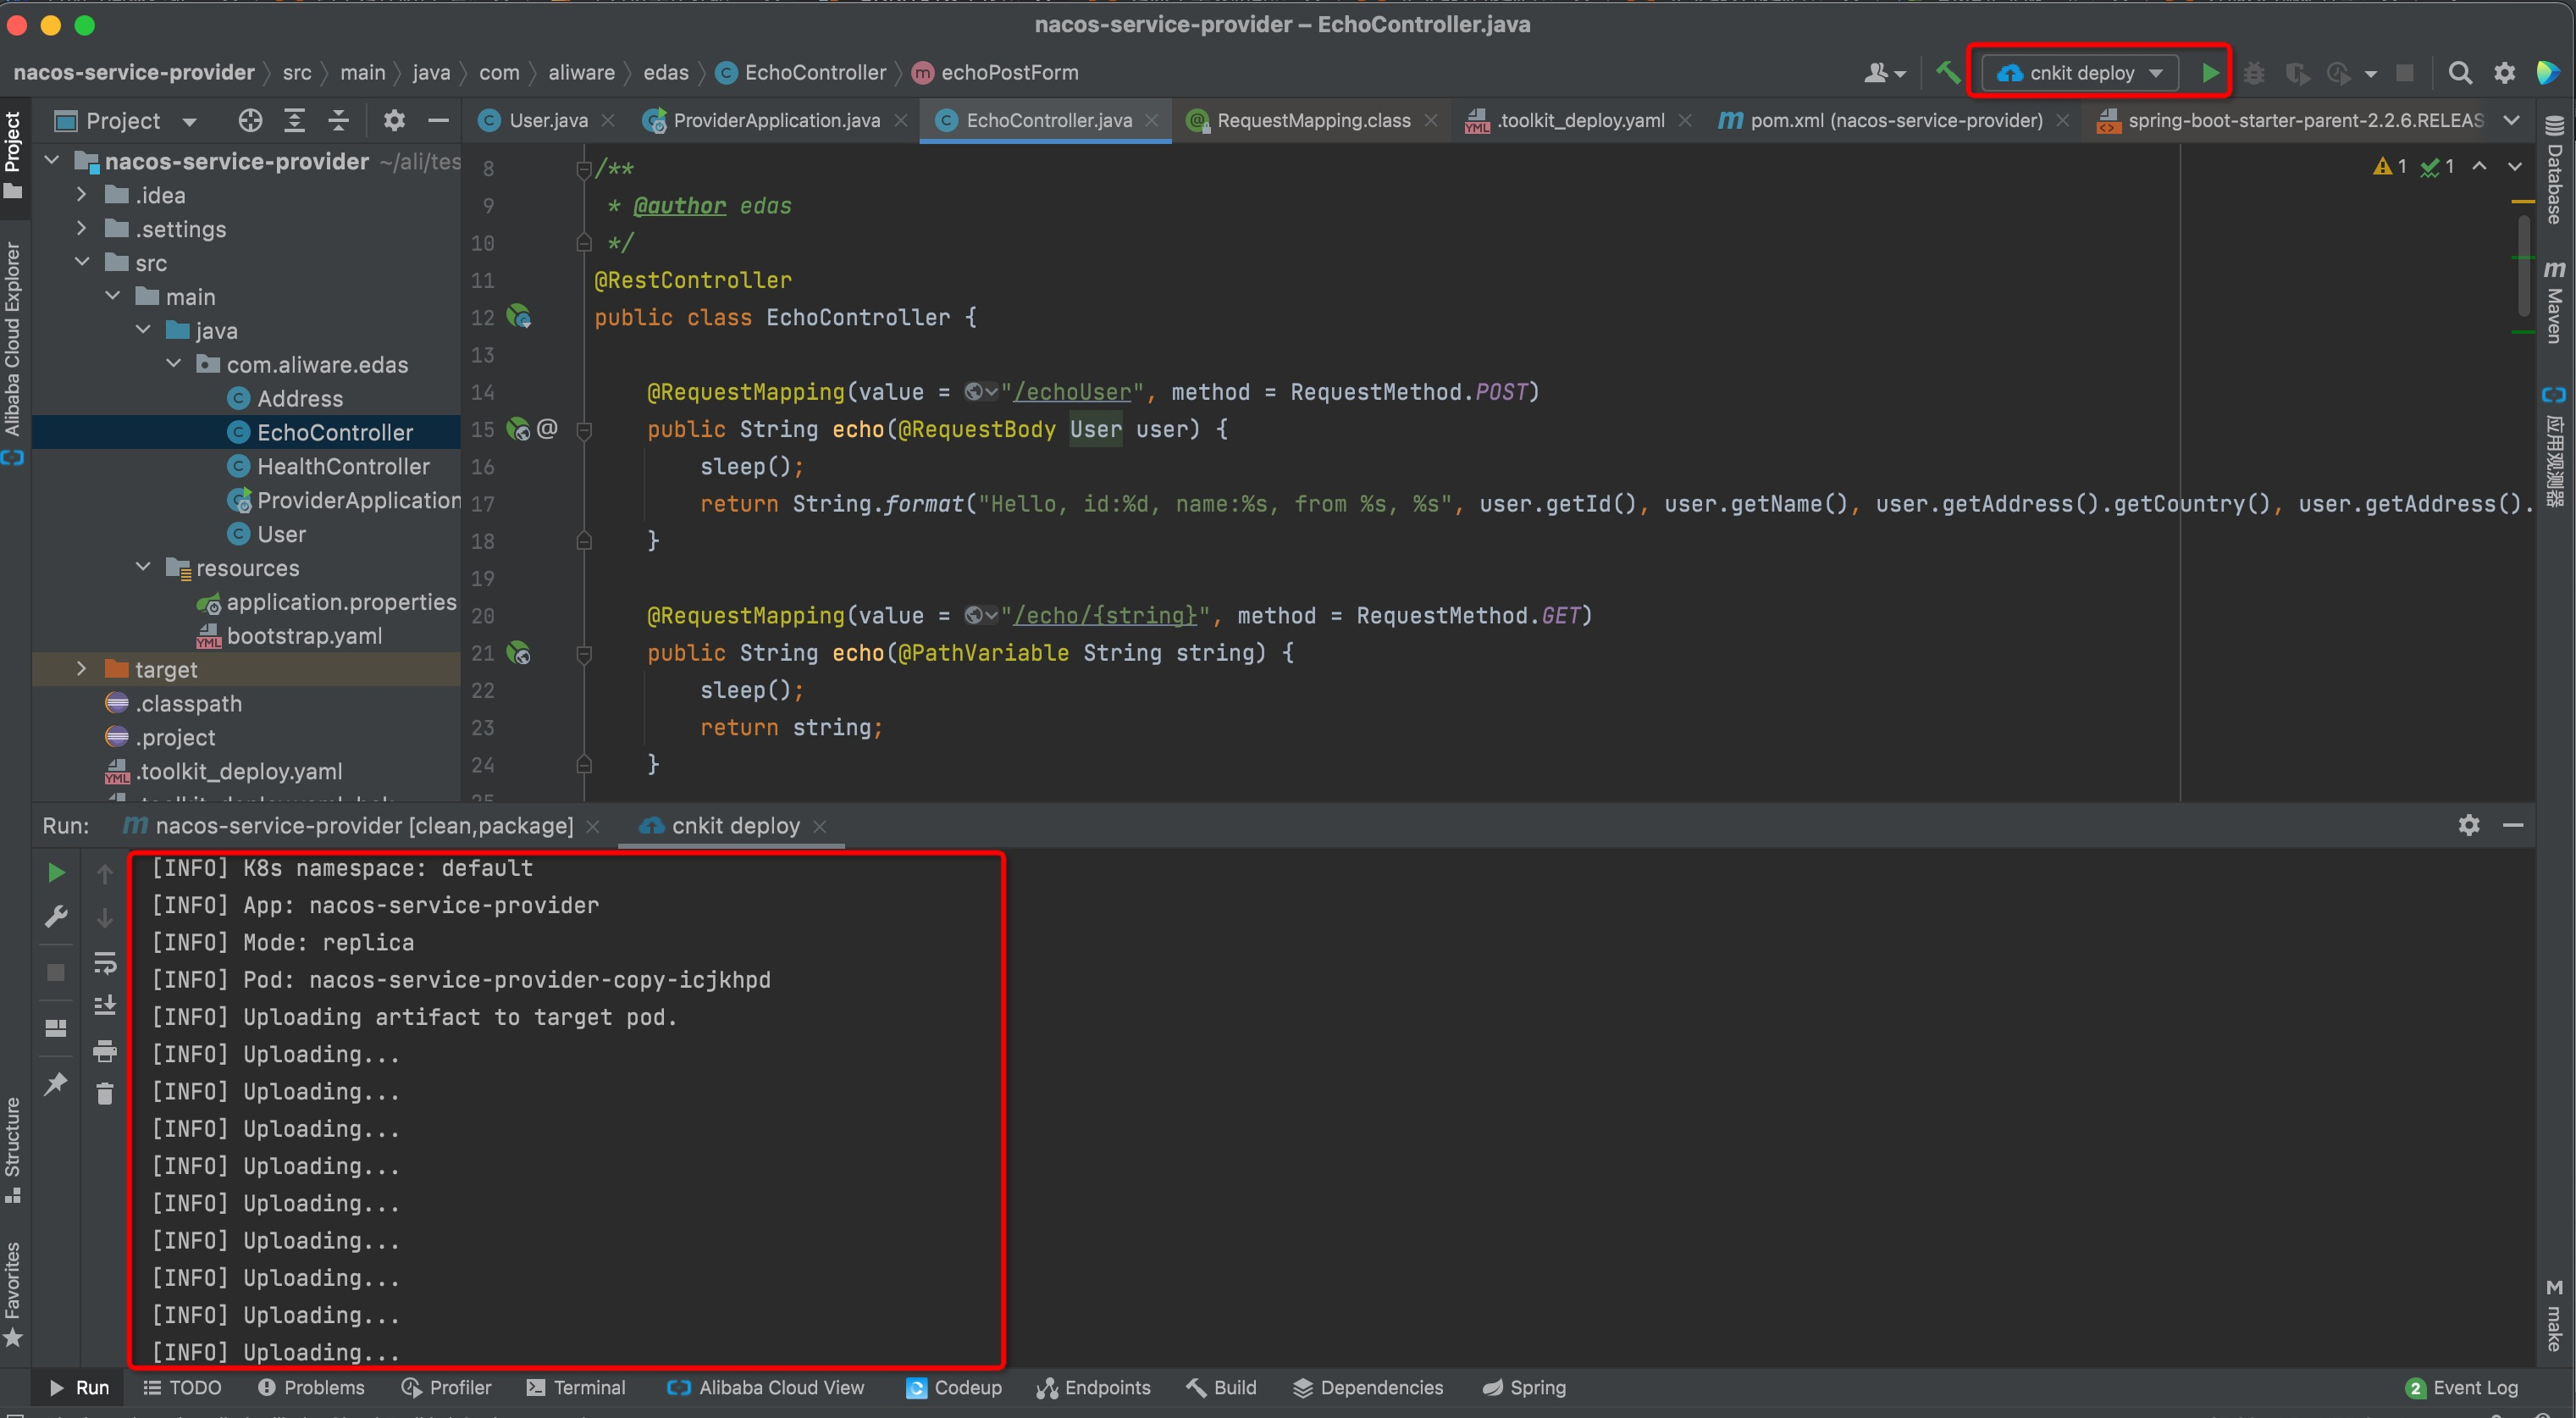Open Alibaba Cloud View tool window
This screenshot has height=1418, width=2576.
pyautogui.click(x=765, y=1388)
